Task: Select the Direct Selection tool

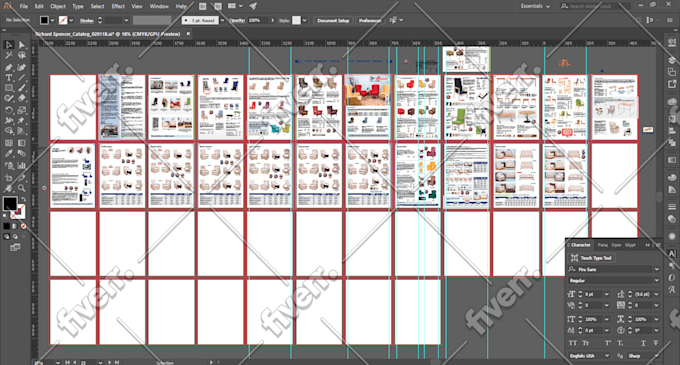Action: [22, 45]
